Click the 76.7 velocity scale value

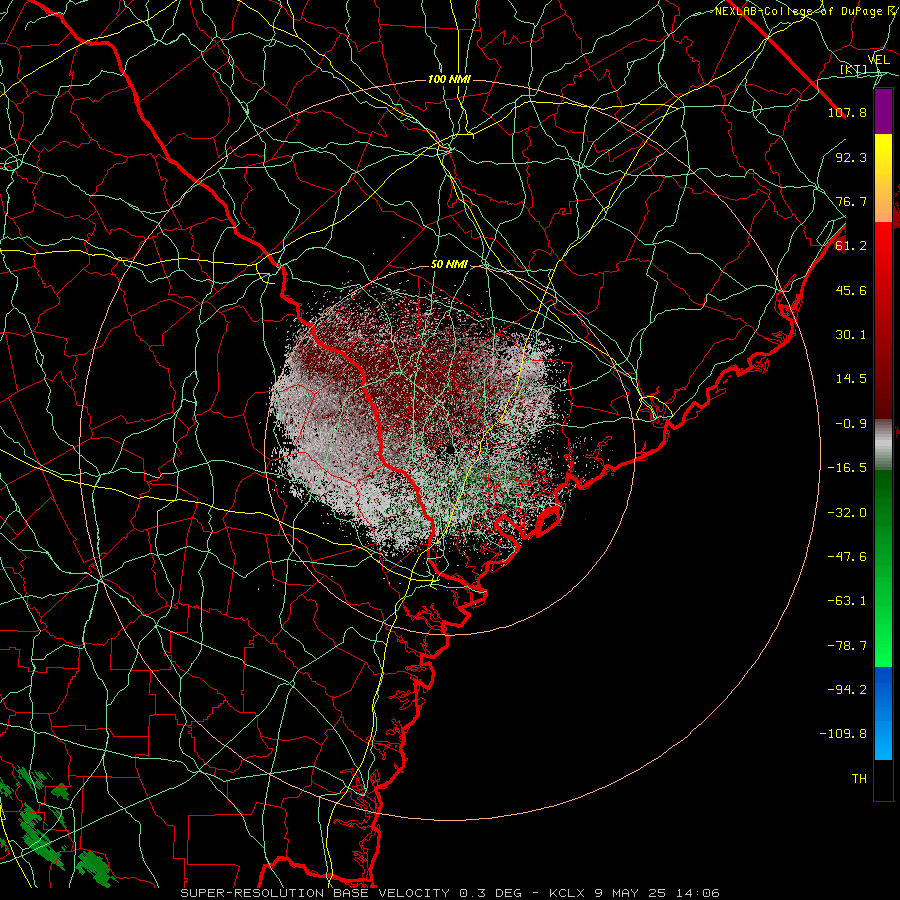pyautogui.click(x=851, y=201)
